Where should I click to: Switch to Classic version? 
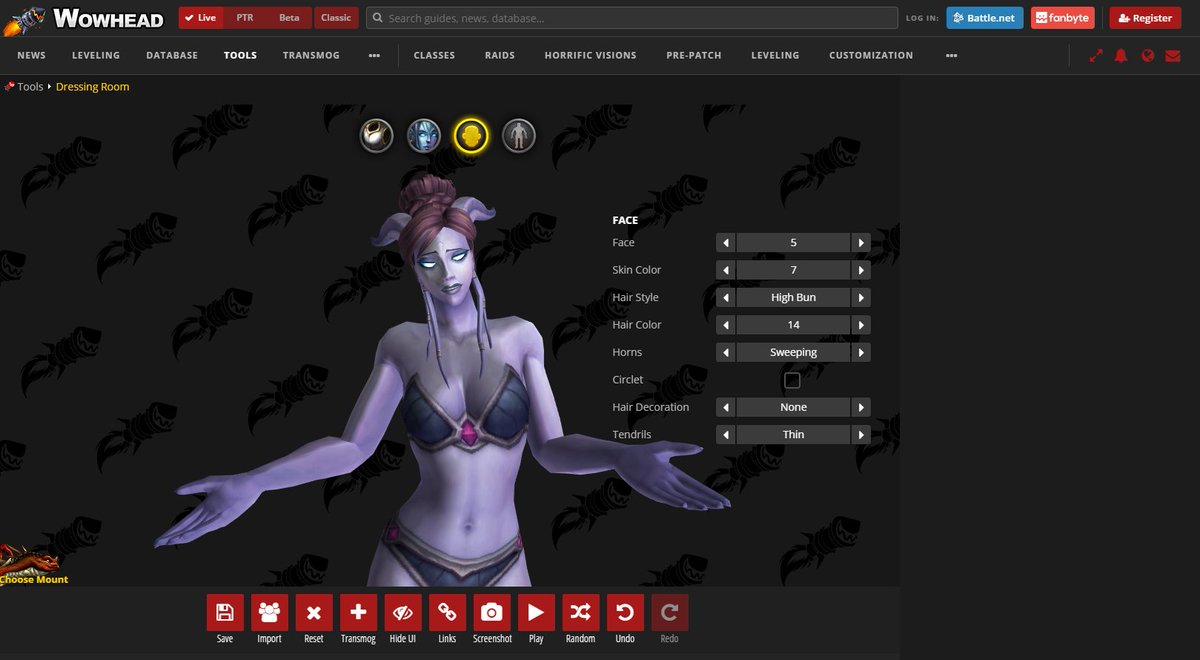click(336, 18)
